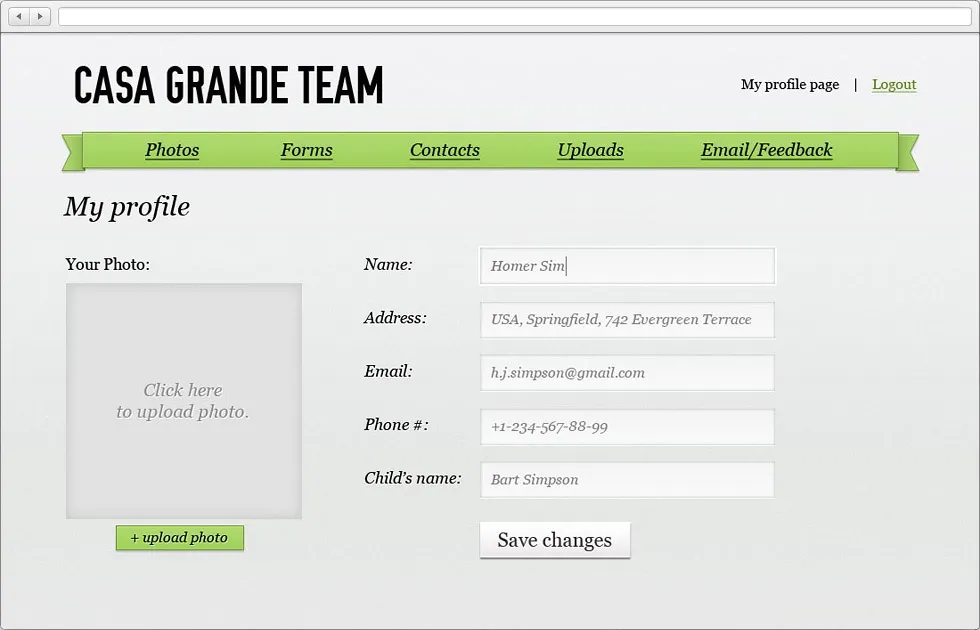980x630 pixels.
Task: Click the browser forward arrow
Action: coord(40,16)
